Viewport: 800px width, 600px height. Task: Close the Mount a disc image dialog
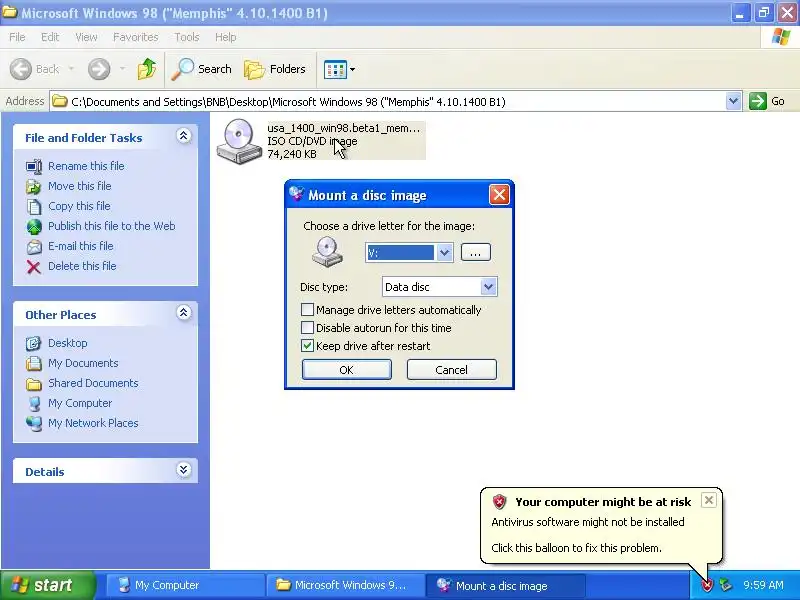coord(499,194)
